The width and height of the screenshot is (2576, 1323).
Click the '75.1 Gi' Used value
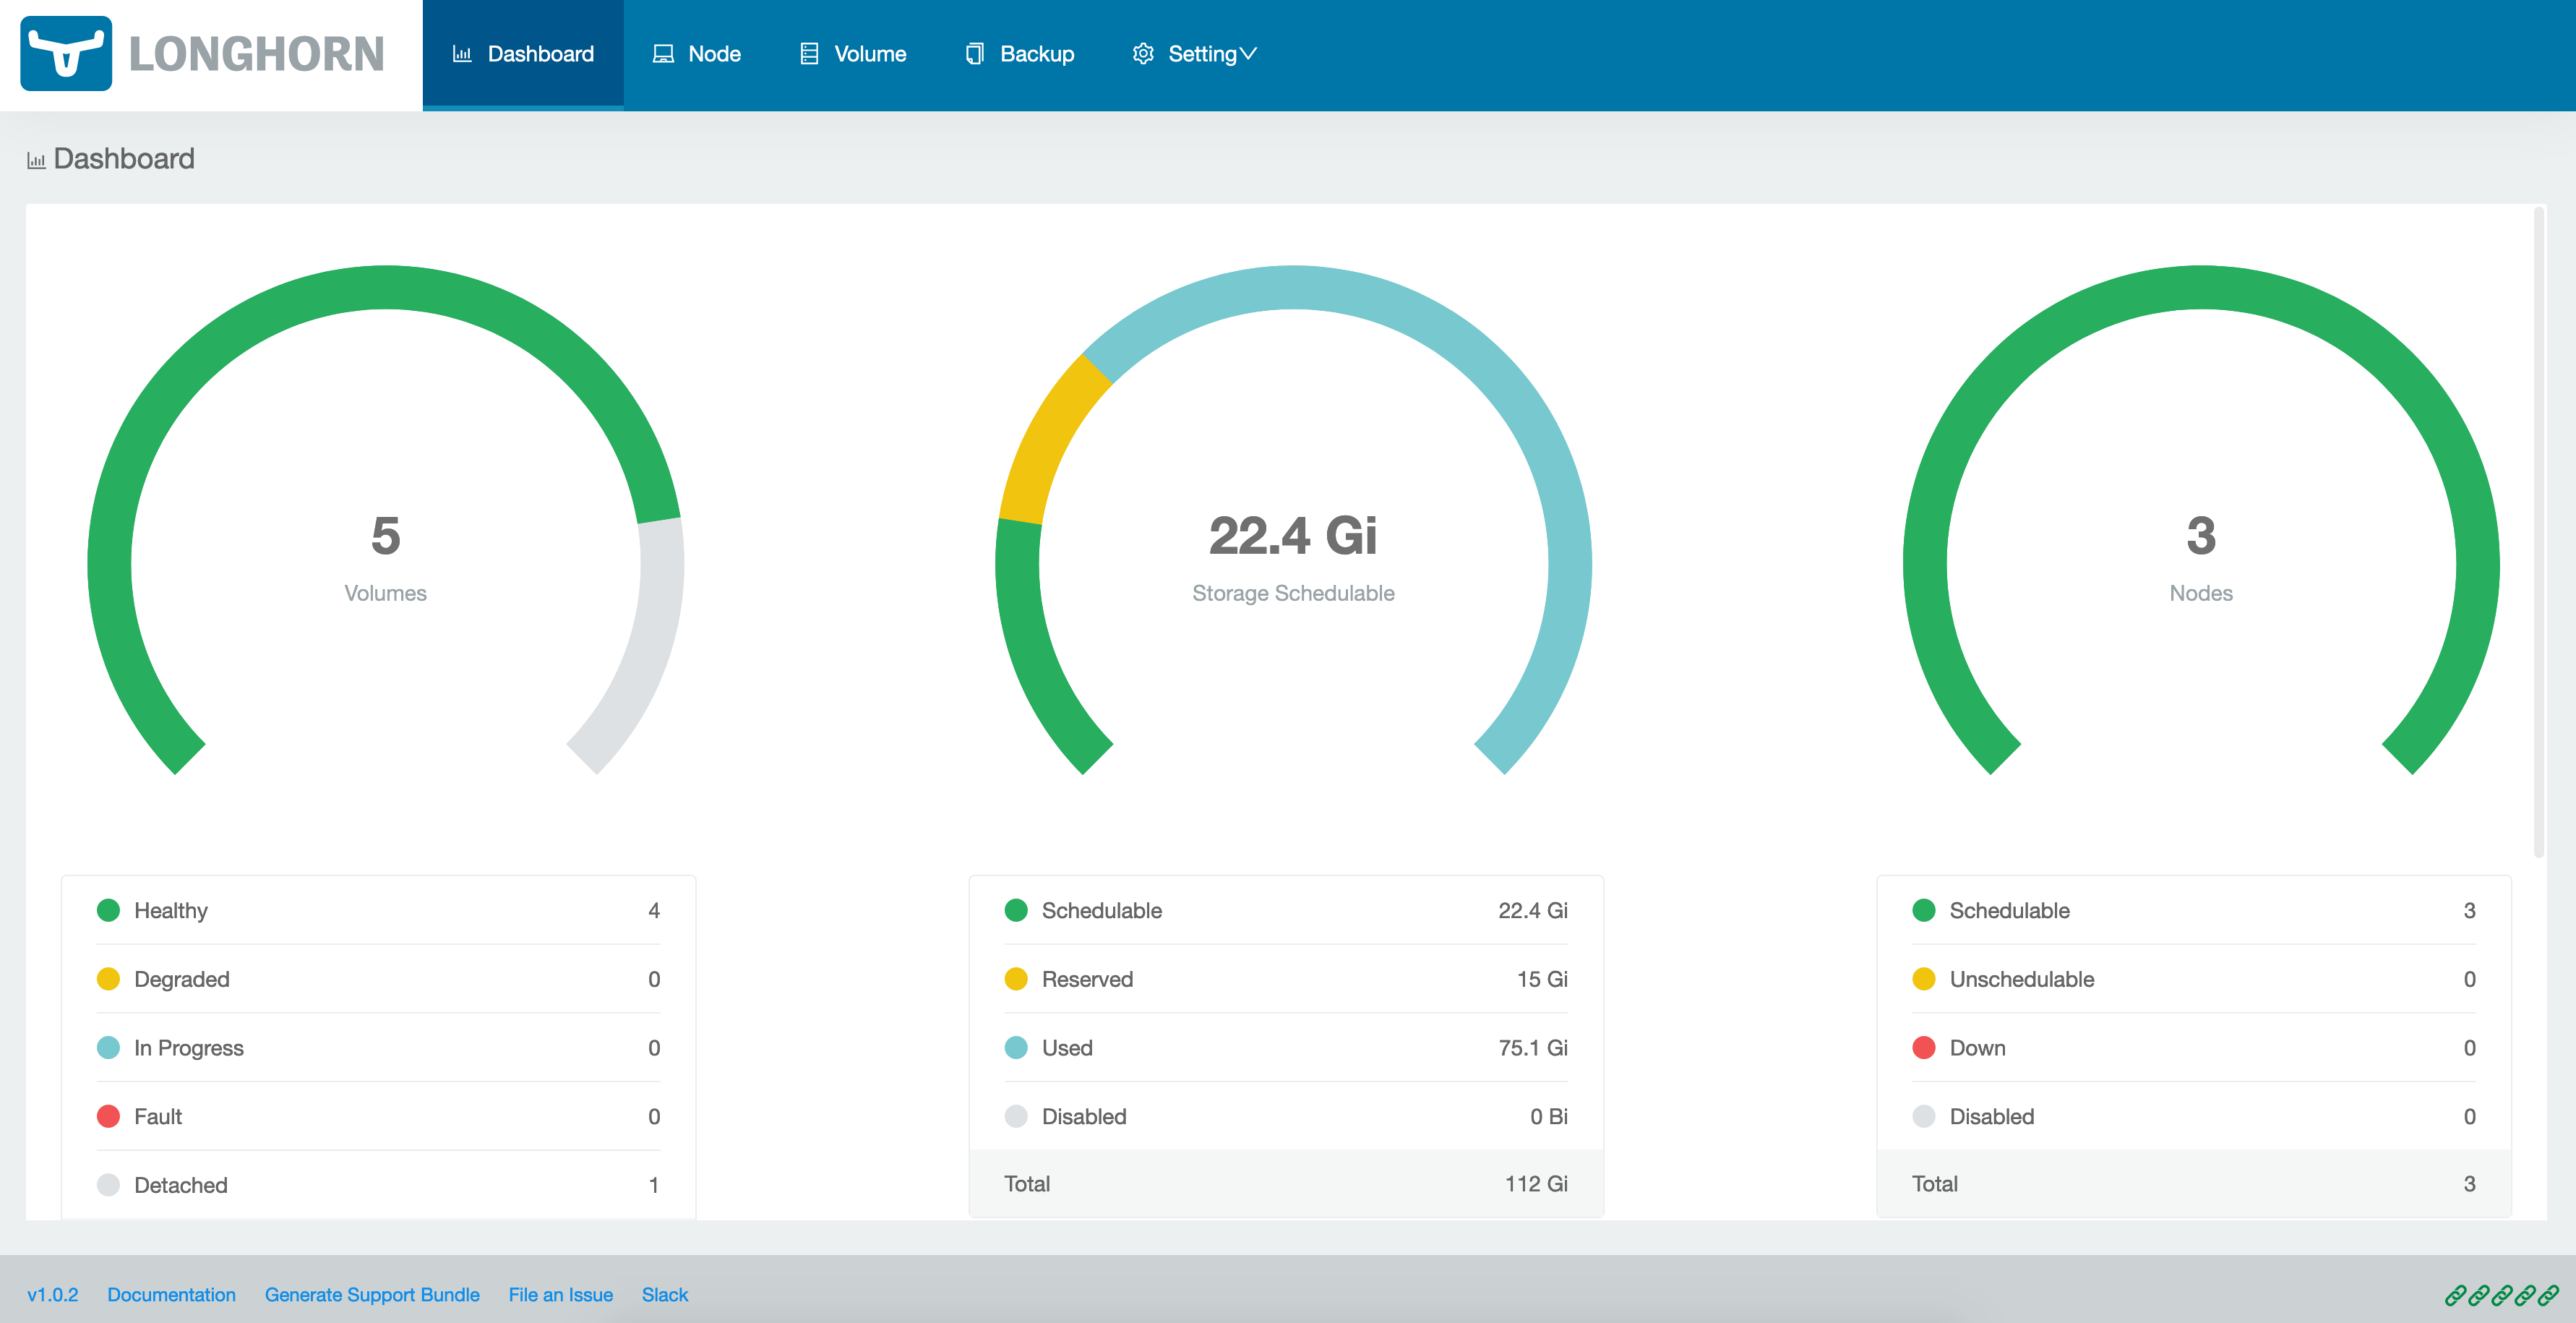point(1533,1048)
